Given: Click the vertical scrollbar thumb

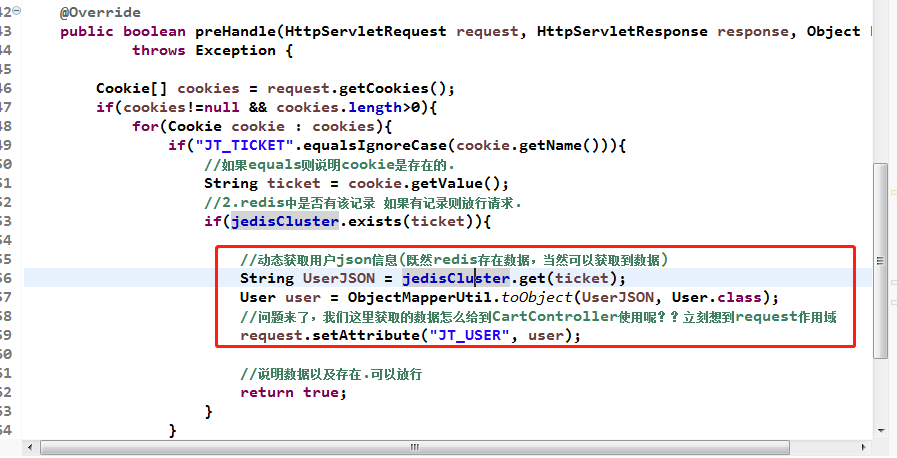Looking at the screenshot, I should tap(880, 260).
